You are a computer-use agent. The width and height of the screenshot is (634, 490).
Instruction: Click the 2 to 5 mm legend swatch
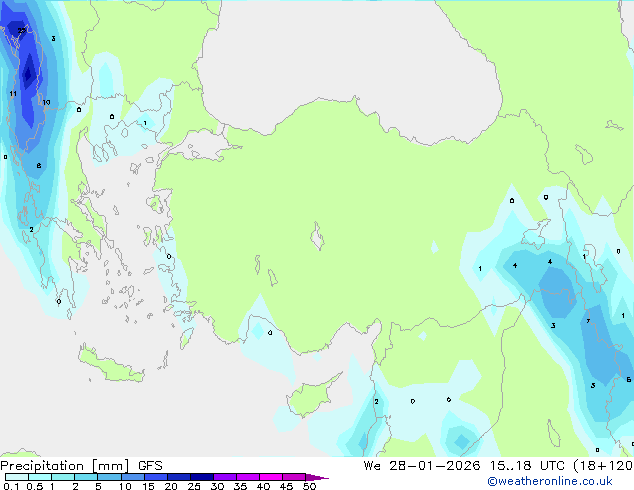[x=86, y=477]
